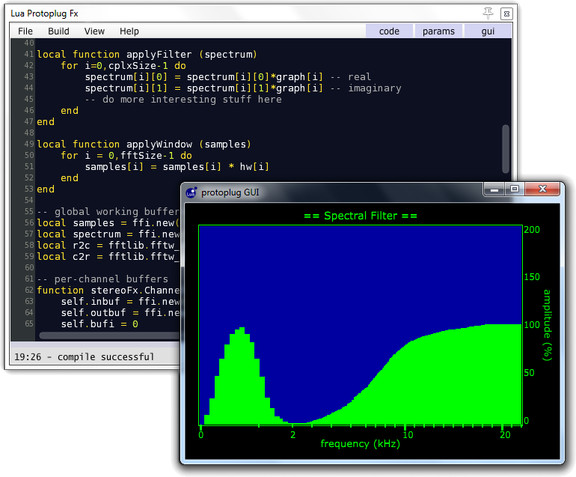Click the horizontal scrollbar below the code
This screenshot has width=576, height=477.
(x=110, y=336)
